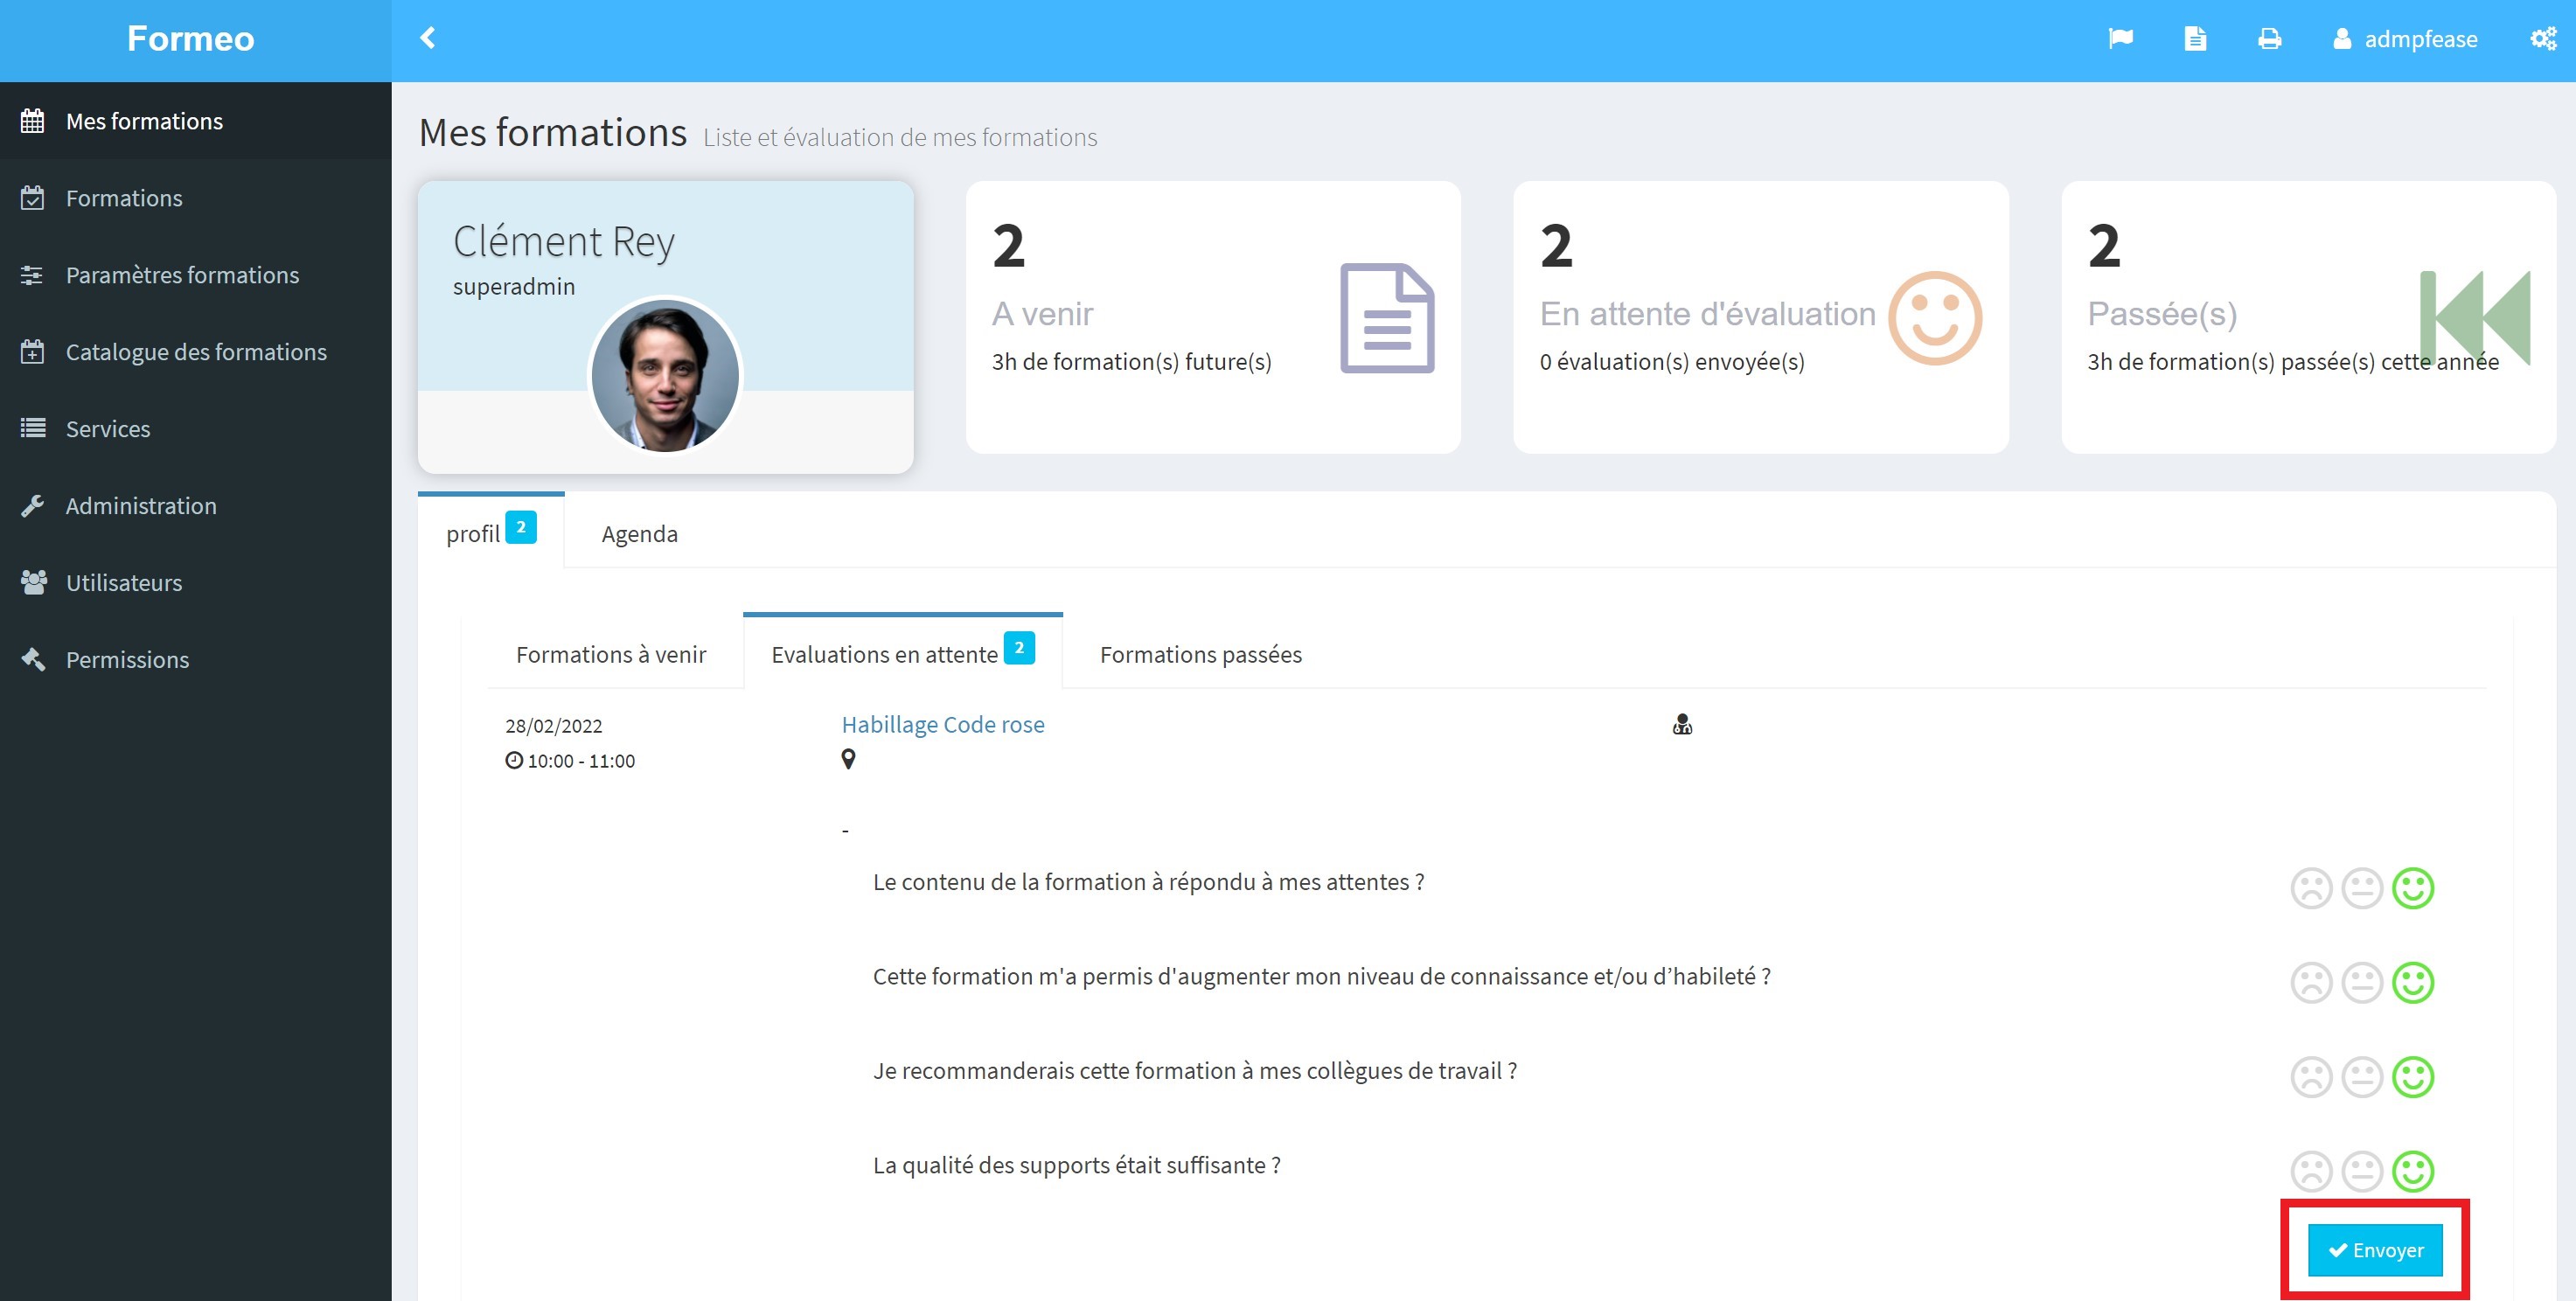Image resolution: width=2576 pixels, height=1301 pixels.
Task: Open the document icon in top bar
Action: click(2195, 38)
